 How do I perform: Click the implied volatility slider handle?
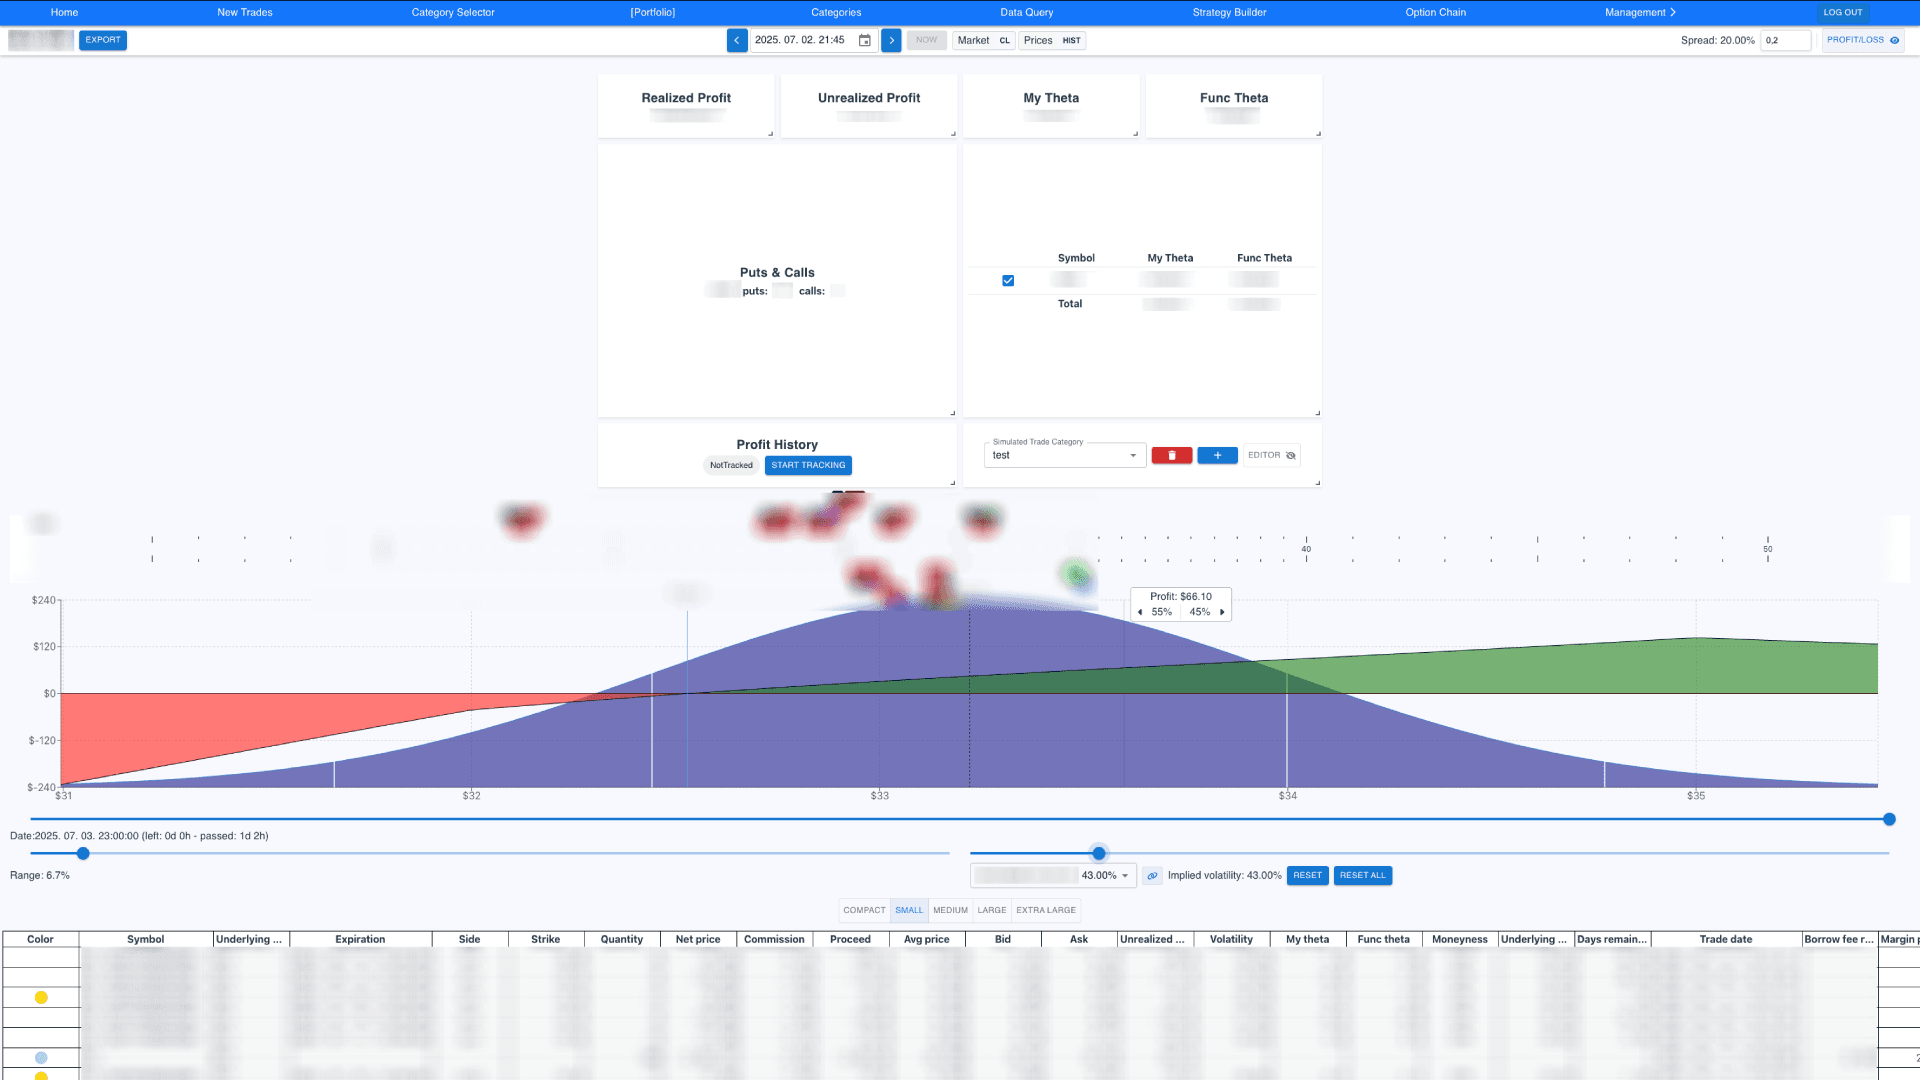point(1099,854)
